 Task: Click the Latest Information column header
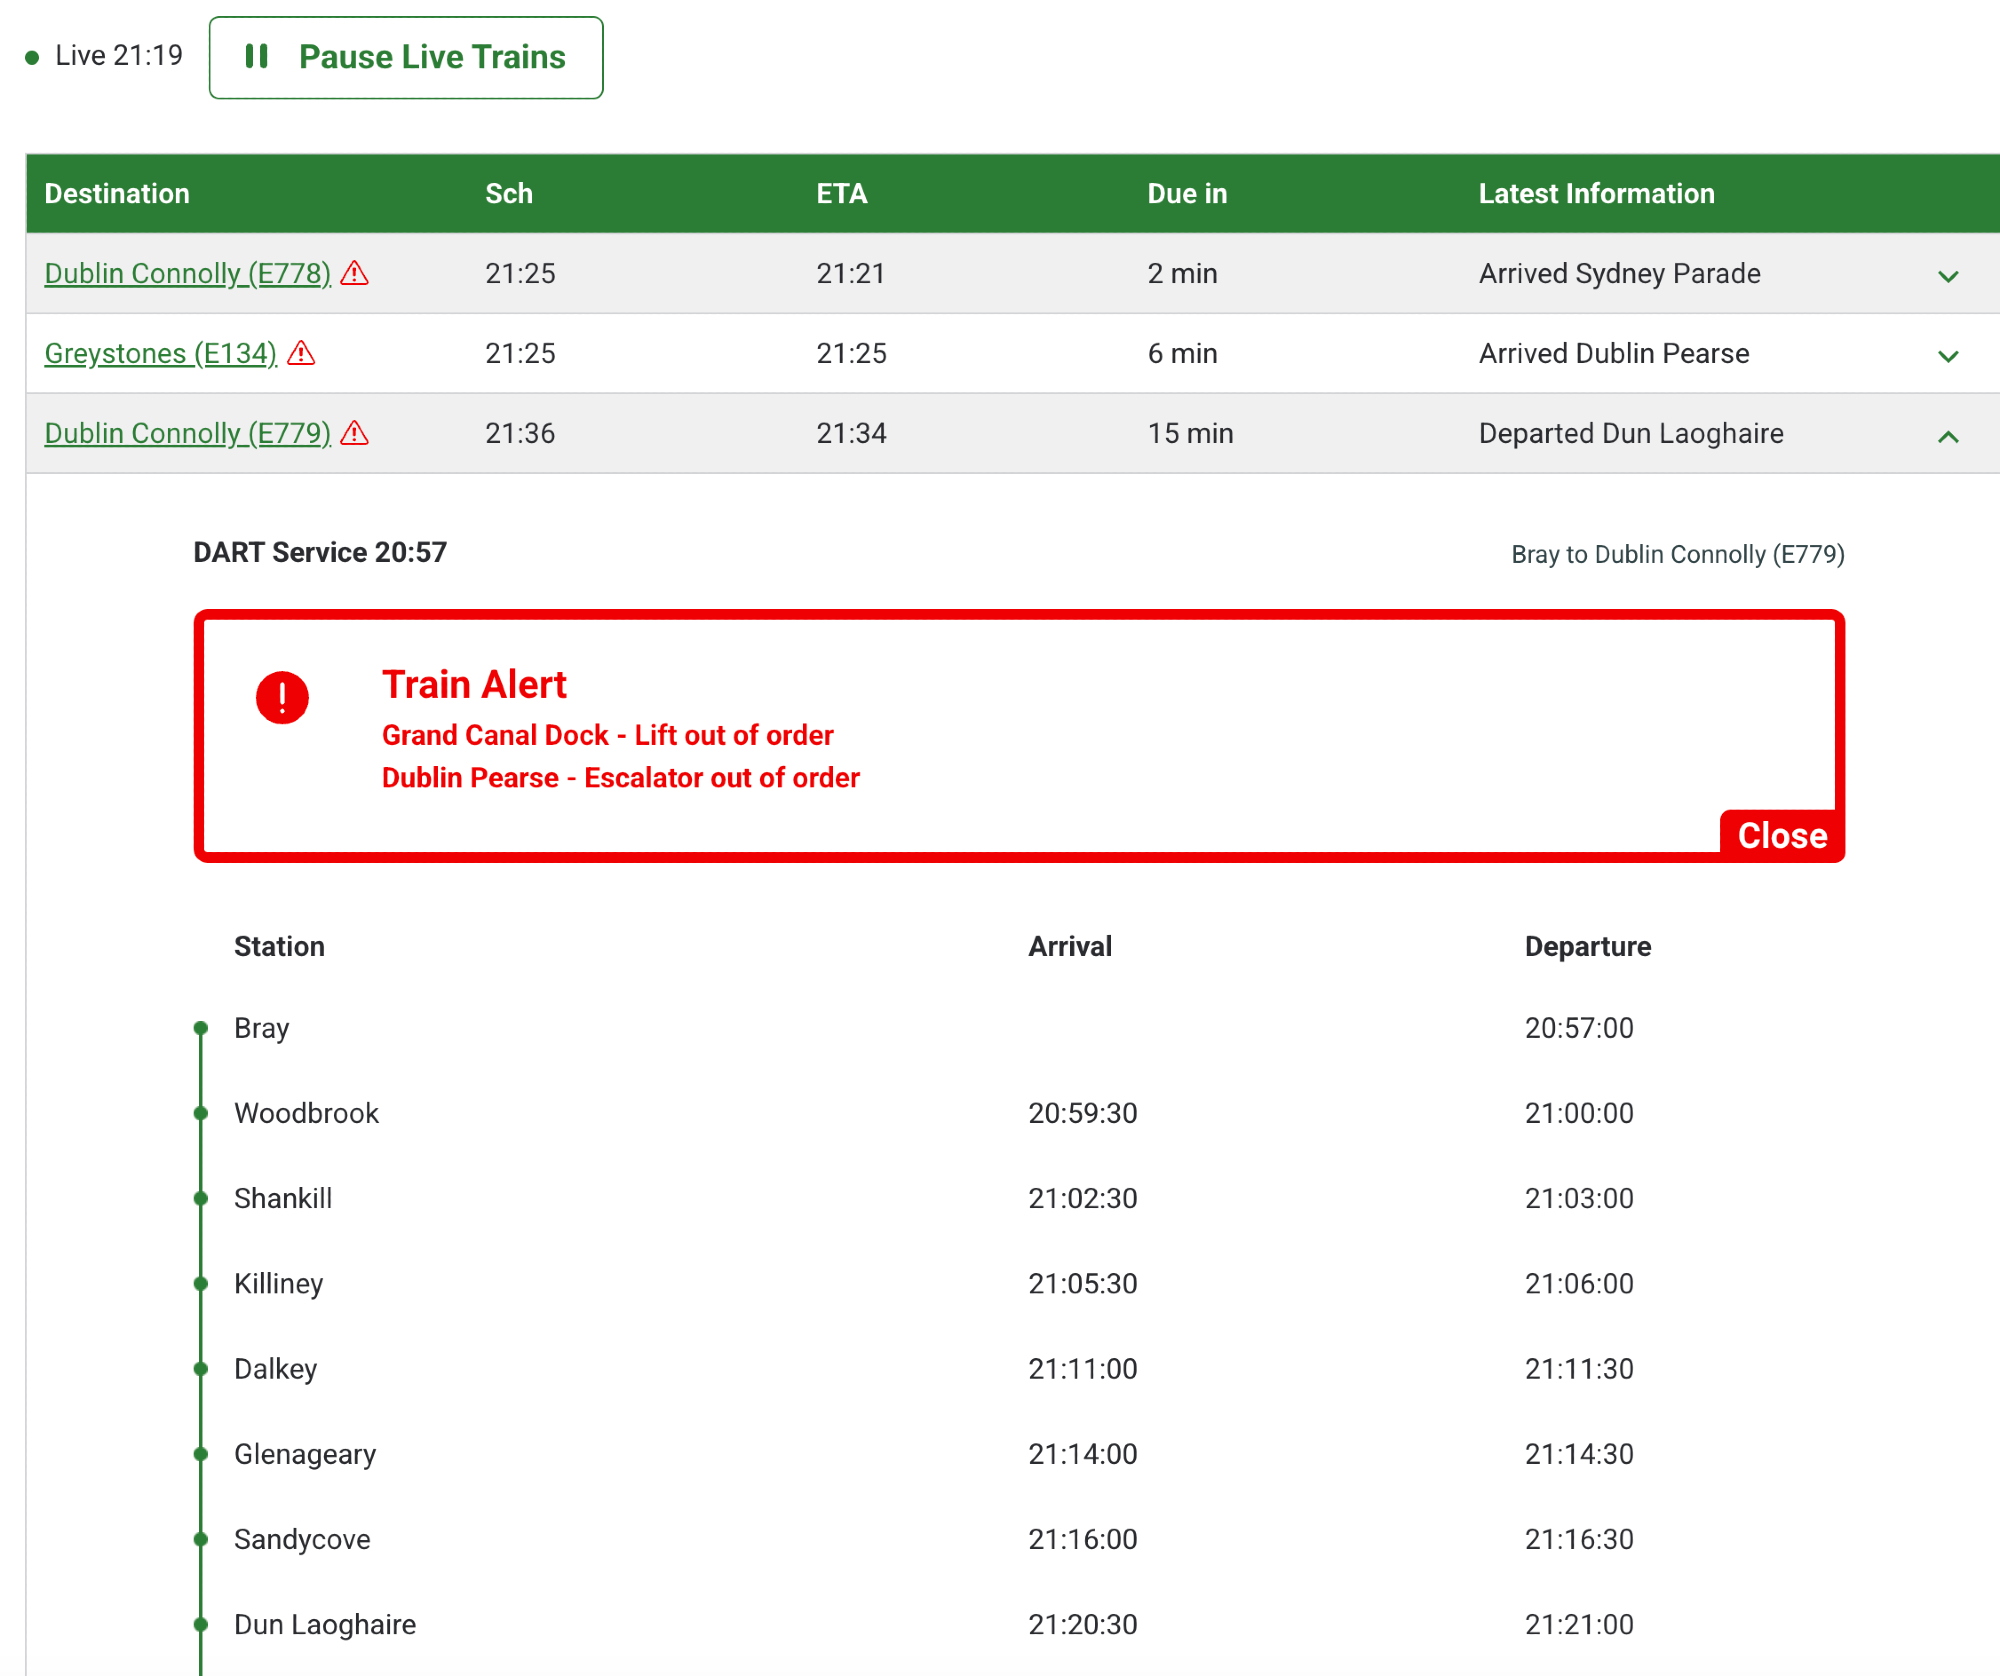coord(1596,193)
